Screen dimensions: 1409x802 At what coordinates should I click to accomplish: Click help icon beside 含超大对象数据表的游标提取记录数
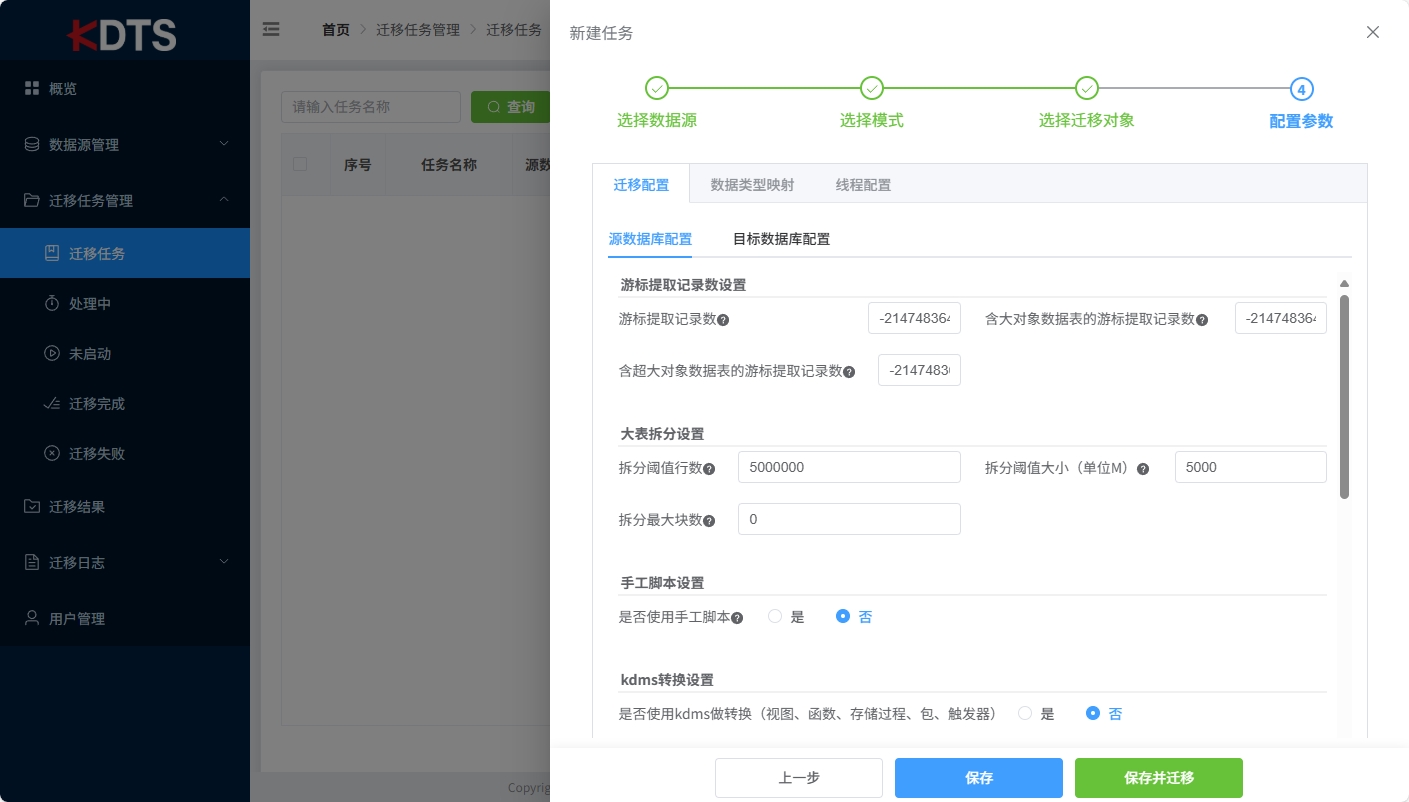point(849,372)
